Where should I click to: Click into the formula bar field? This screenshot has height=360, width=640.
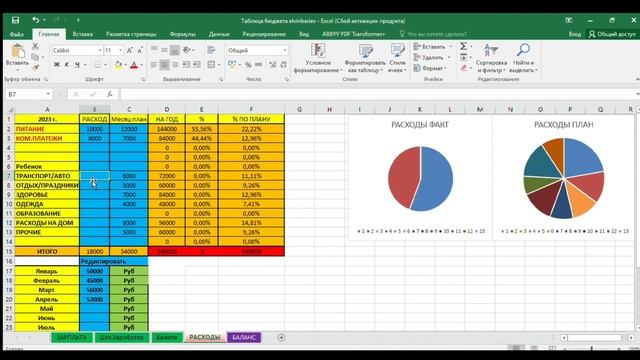378,94
